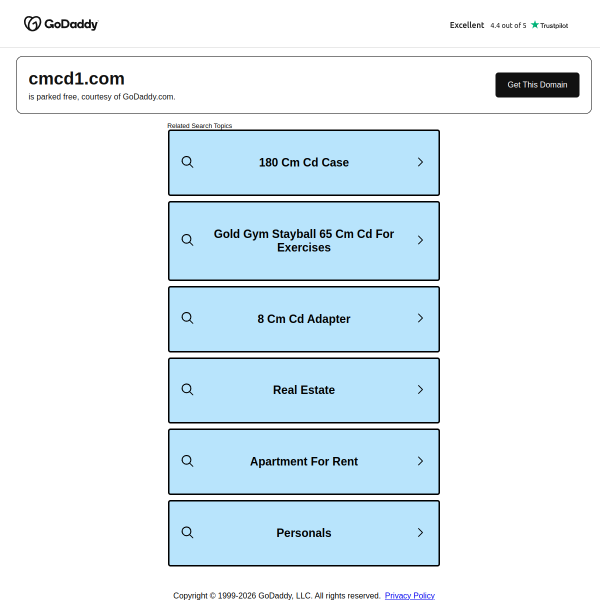The height and width of the screenshot is (600, 600).
Task: Click search icon beside Real Estate
Action: click(187, 390)
